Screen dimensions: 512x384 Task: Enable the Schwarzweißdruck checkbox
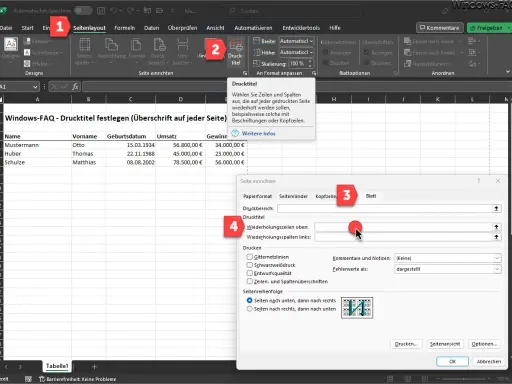pos(249,265)
